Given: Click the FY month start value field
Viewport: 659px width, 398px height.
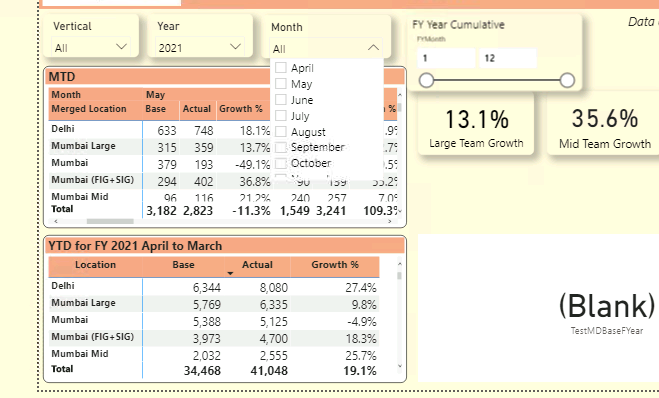Looking at the screenshot, I should point(446,58).
